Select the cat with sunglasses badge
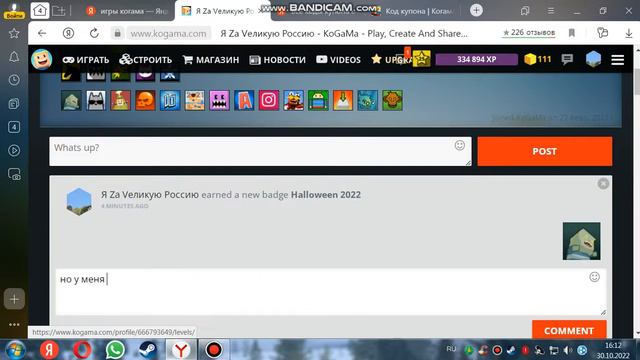The width and height of the screenshot is (640, 360). pyautogui.click(x=96, y=100)
